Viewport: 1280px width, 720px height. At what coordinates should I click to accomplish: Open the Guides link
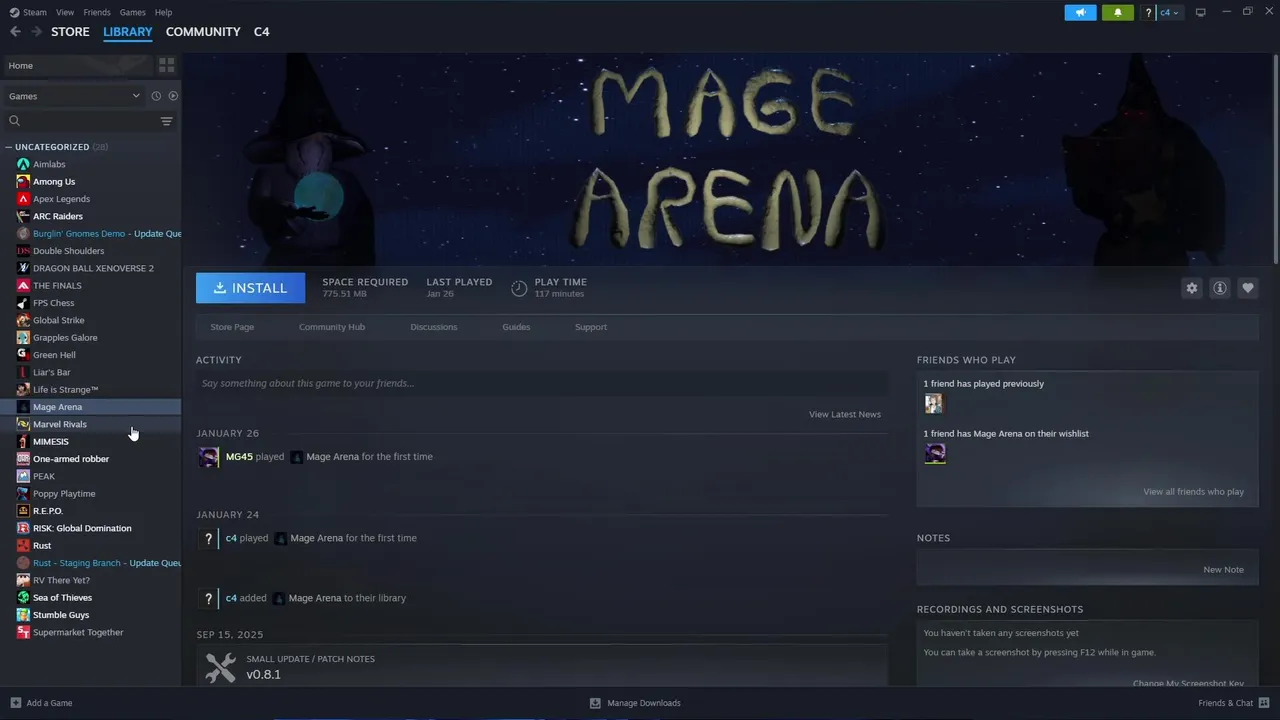[x=516, y=327]
